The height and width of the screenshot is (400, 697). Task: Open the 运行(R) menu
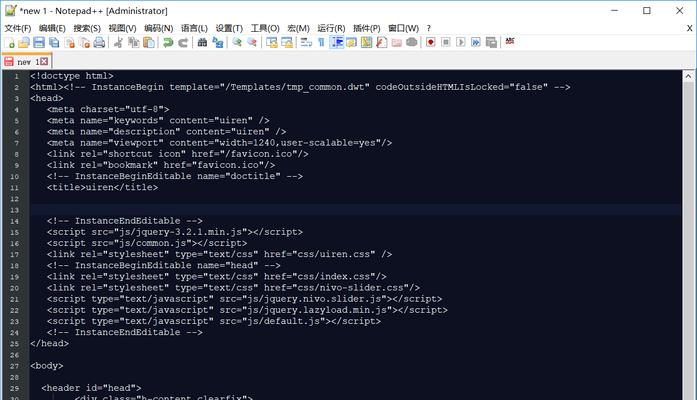[x=331, y=28]
